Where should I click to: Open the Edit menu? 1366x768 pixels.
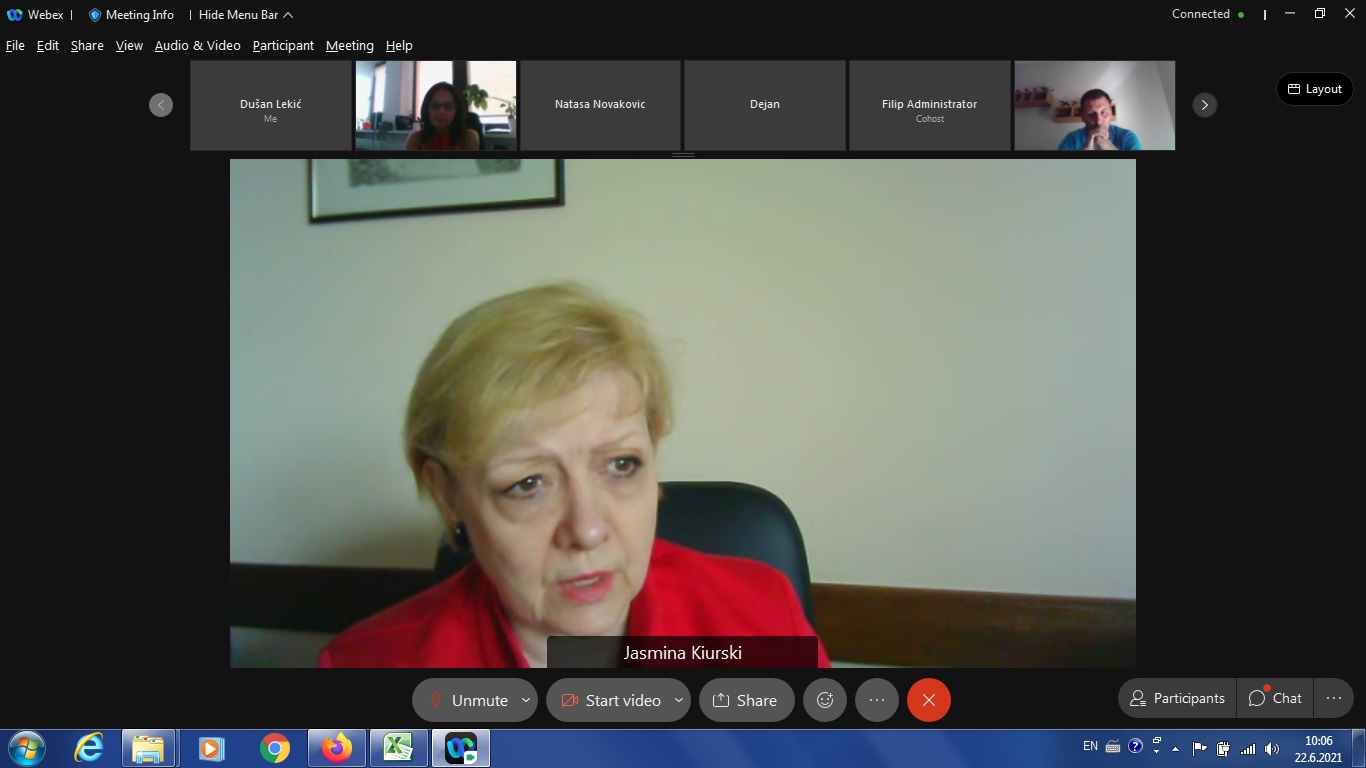48,45
